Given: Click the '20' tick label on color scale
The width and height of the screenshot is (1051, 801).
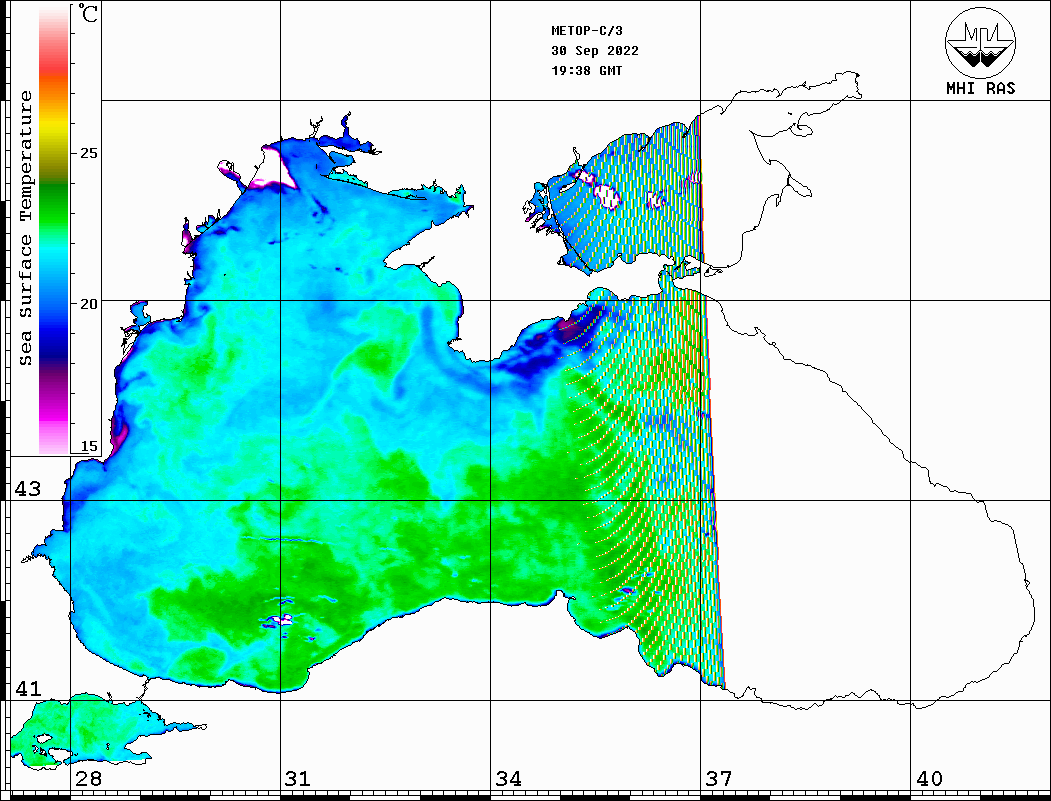Looking at the screenshot, I should click(88, 304).
